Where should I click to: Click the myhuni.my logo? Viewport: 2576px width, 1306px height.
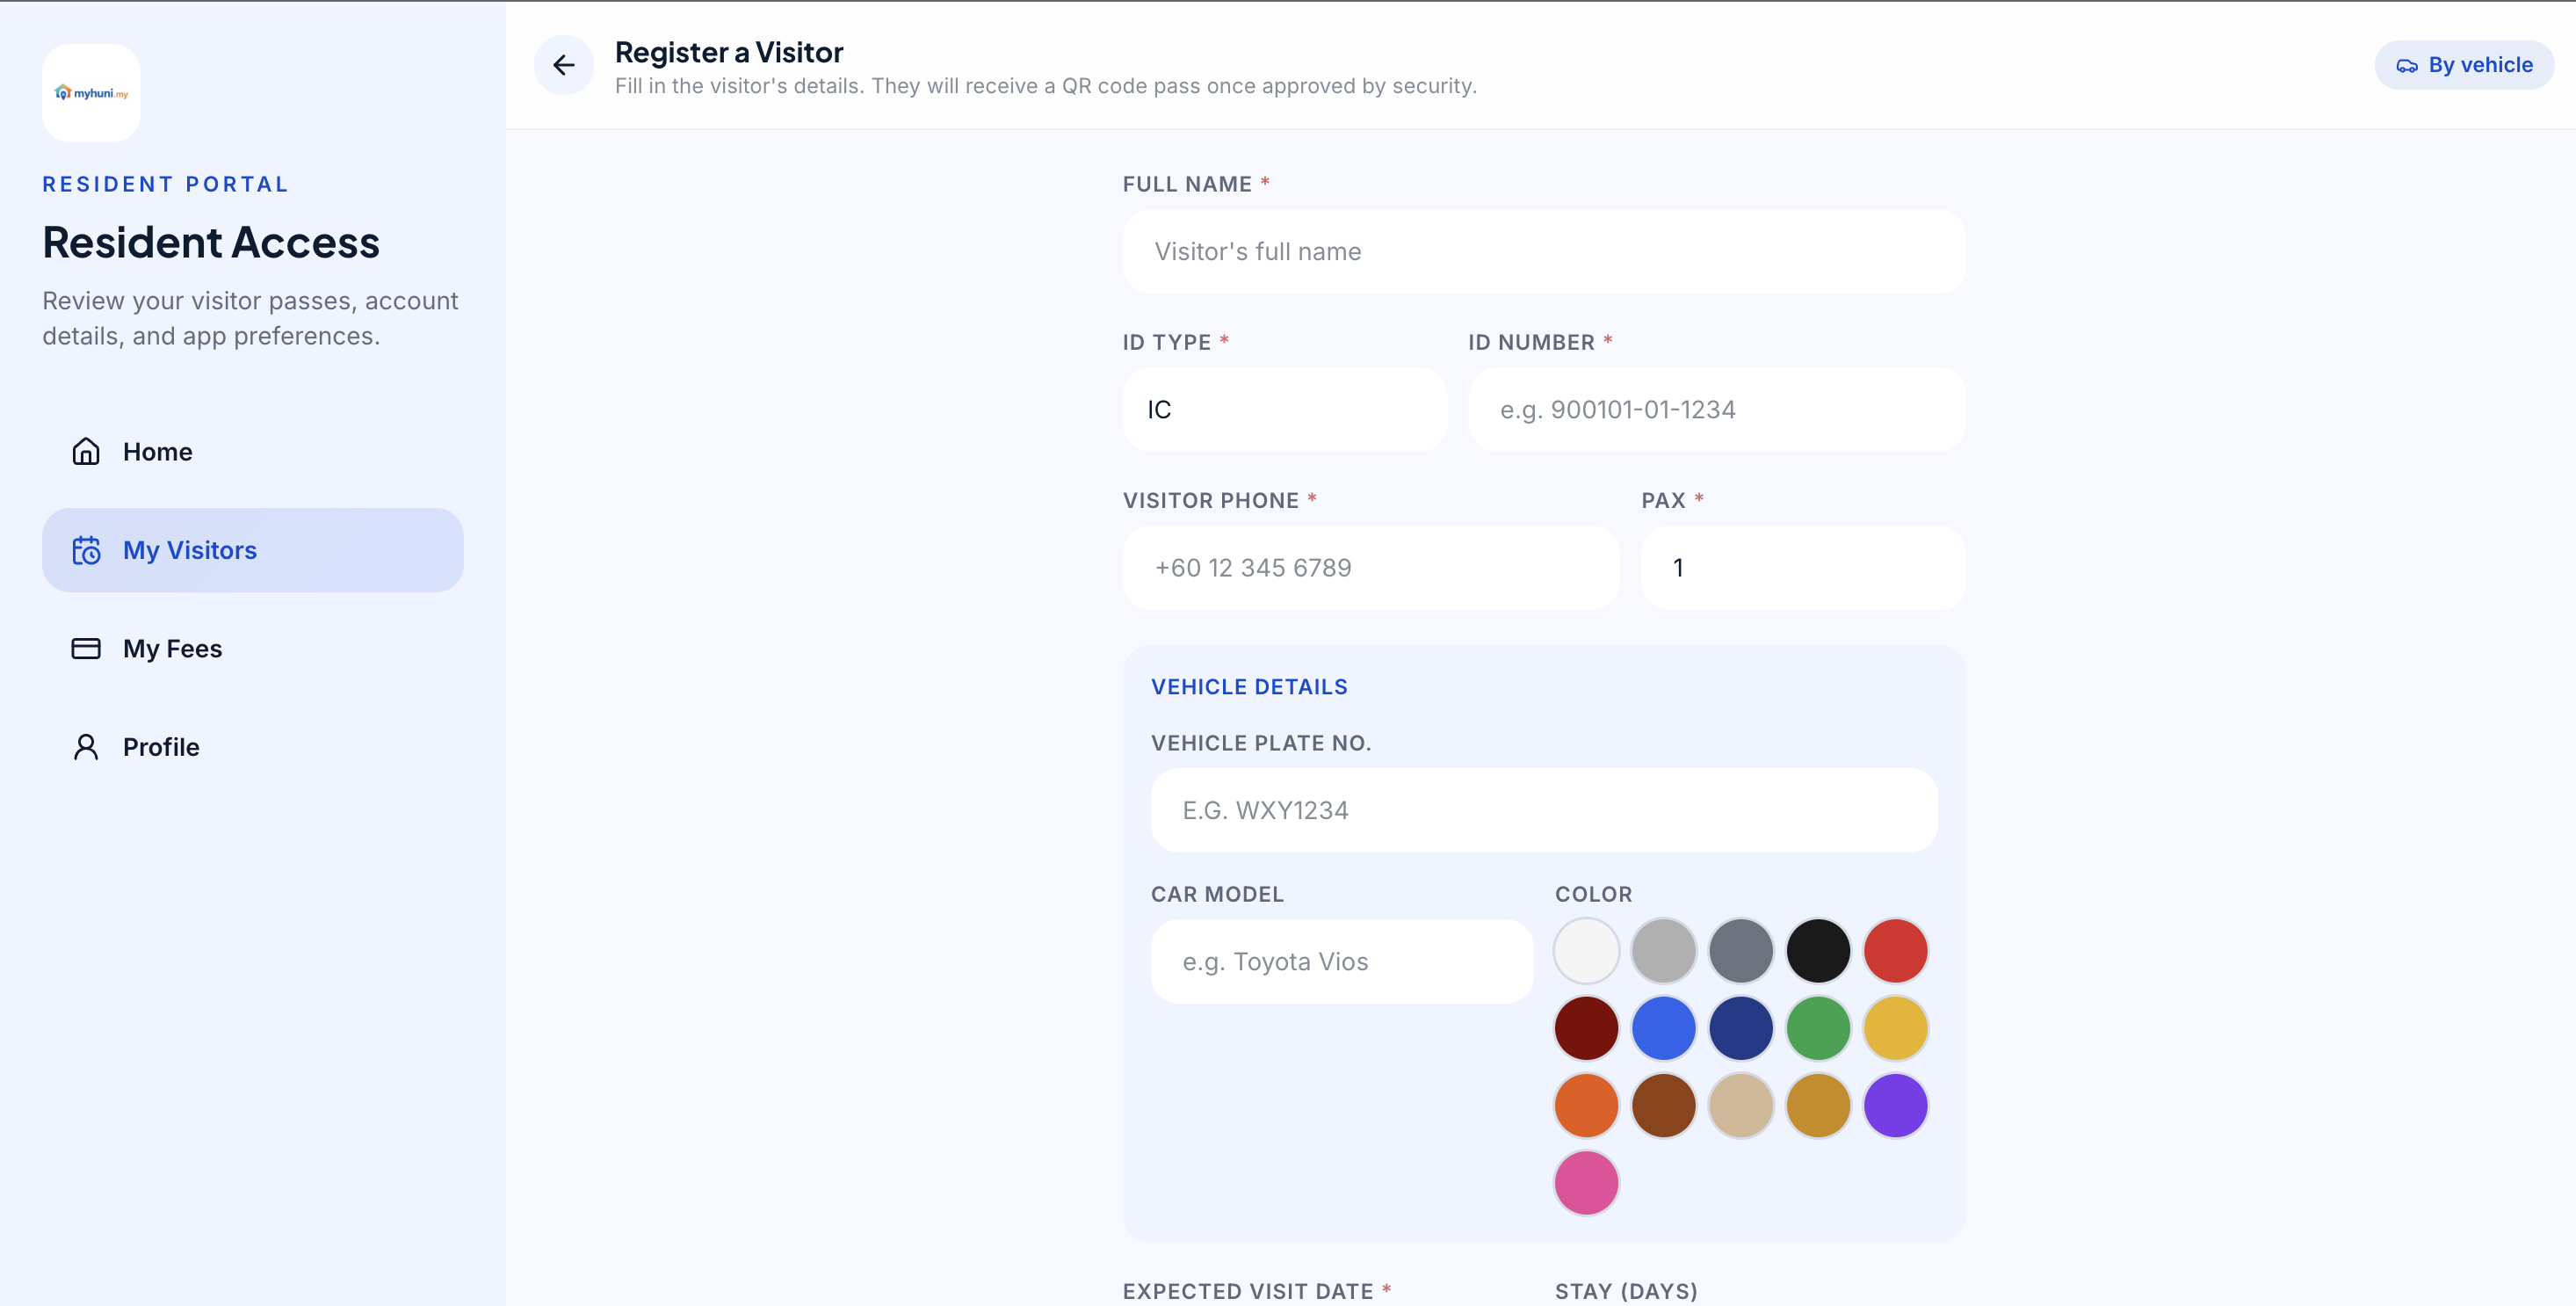click(91, 93)
